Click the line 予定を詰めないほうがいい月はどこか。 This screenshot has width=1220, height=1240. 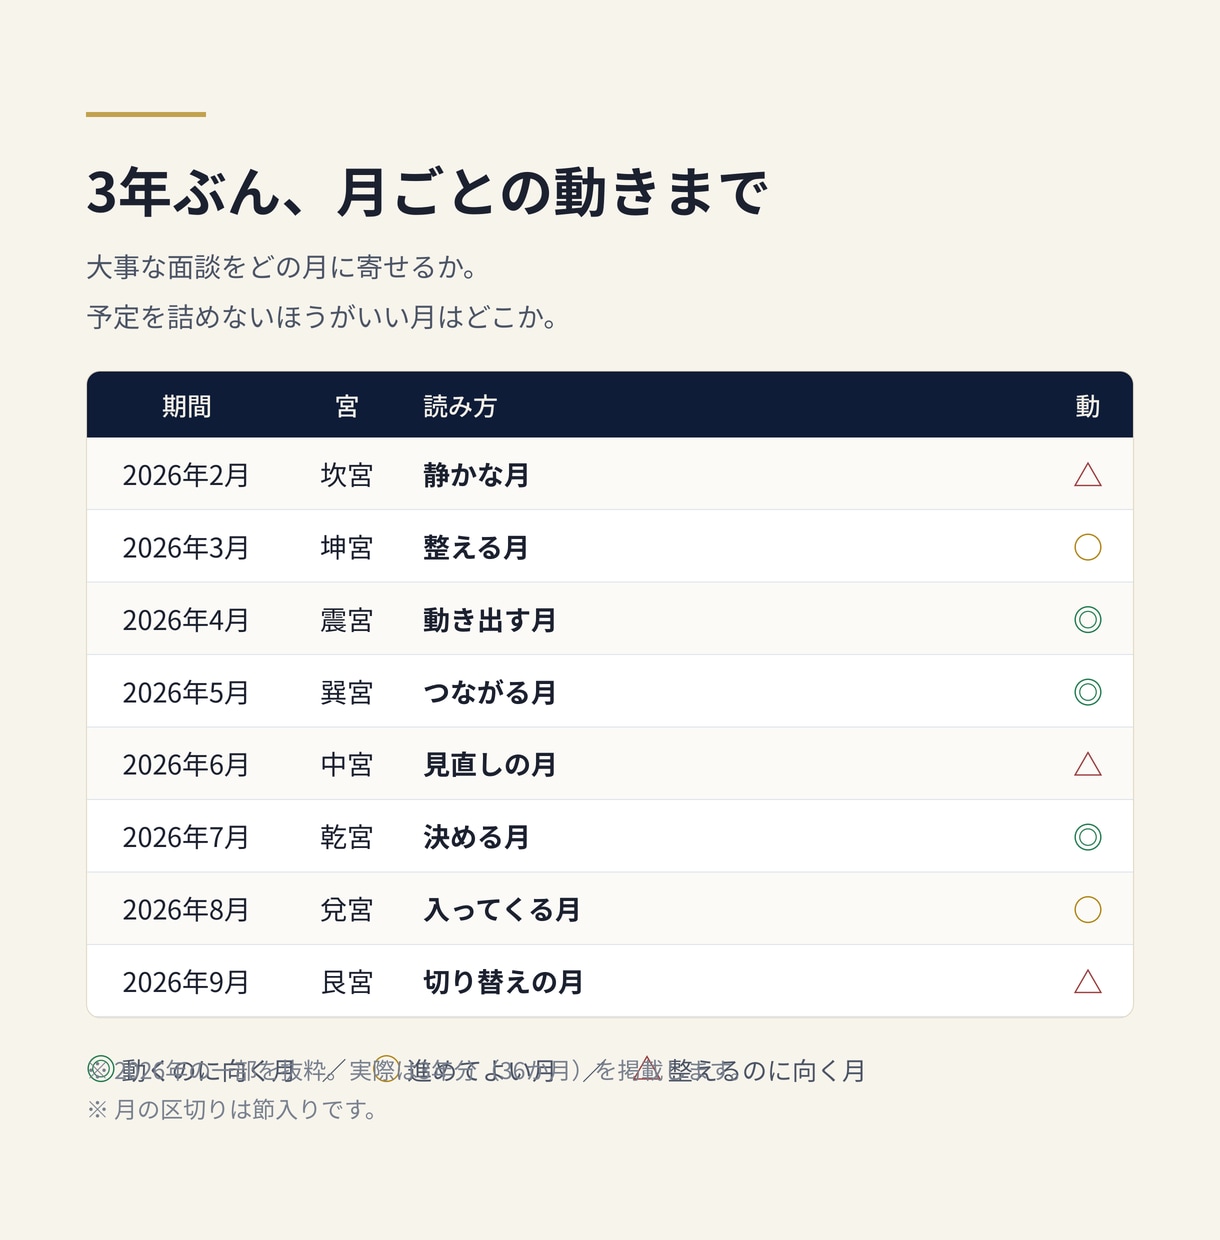point(322,317)
